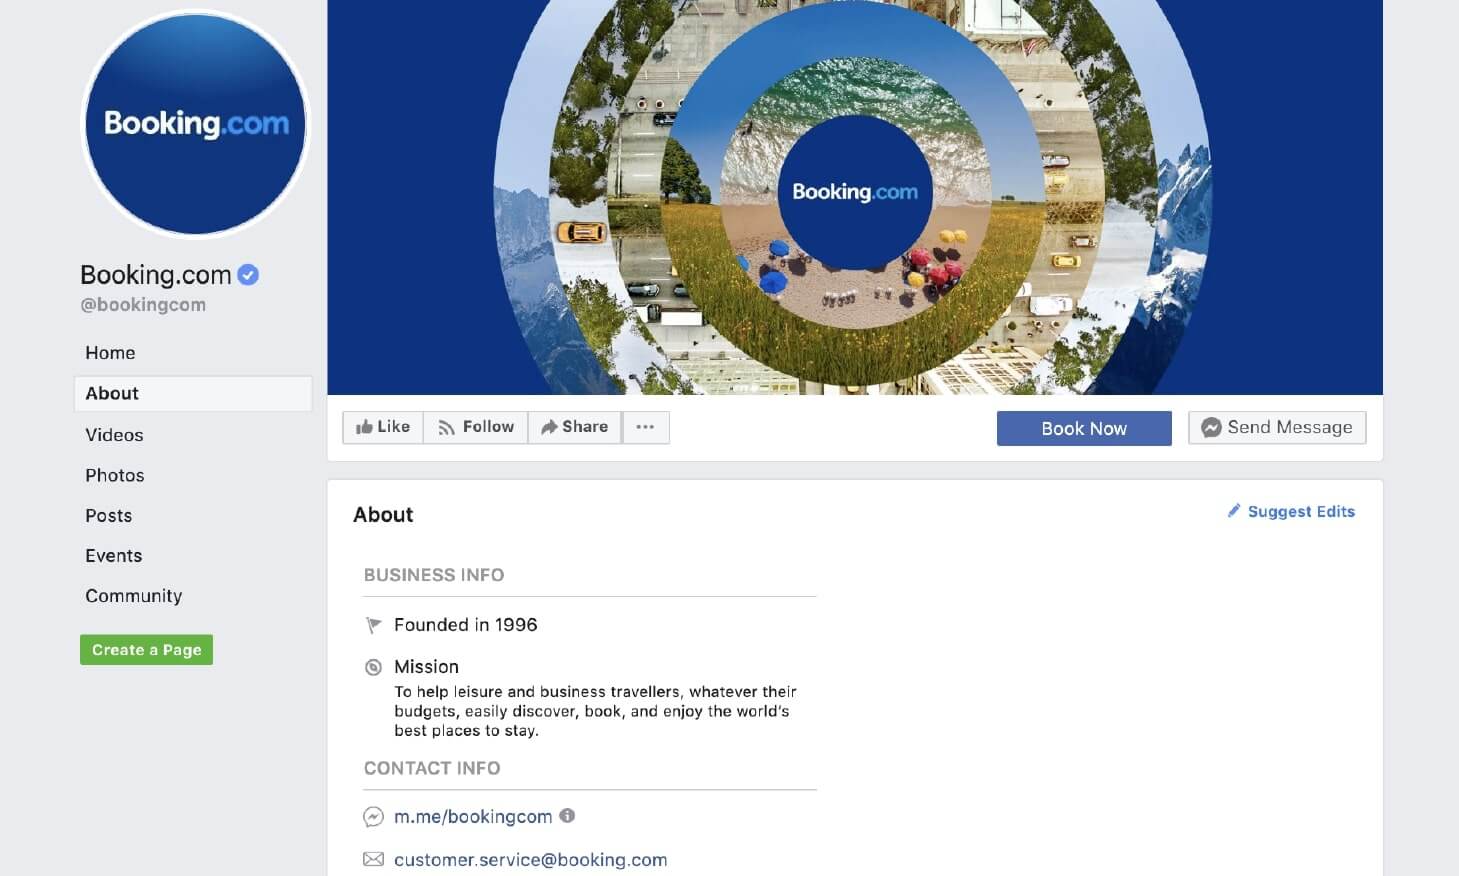
Task: Open the Home section in sidebar
Action: (110, 353)
